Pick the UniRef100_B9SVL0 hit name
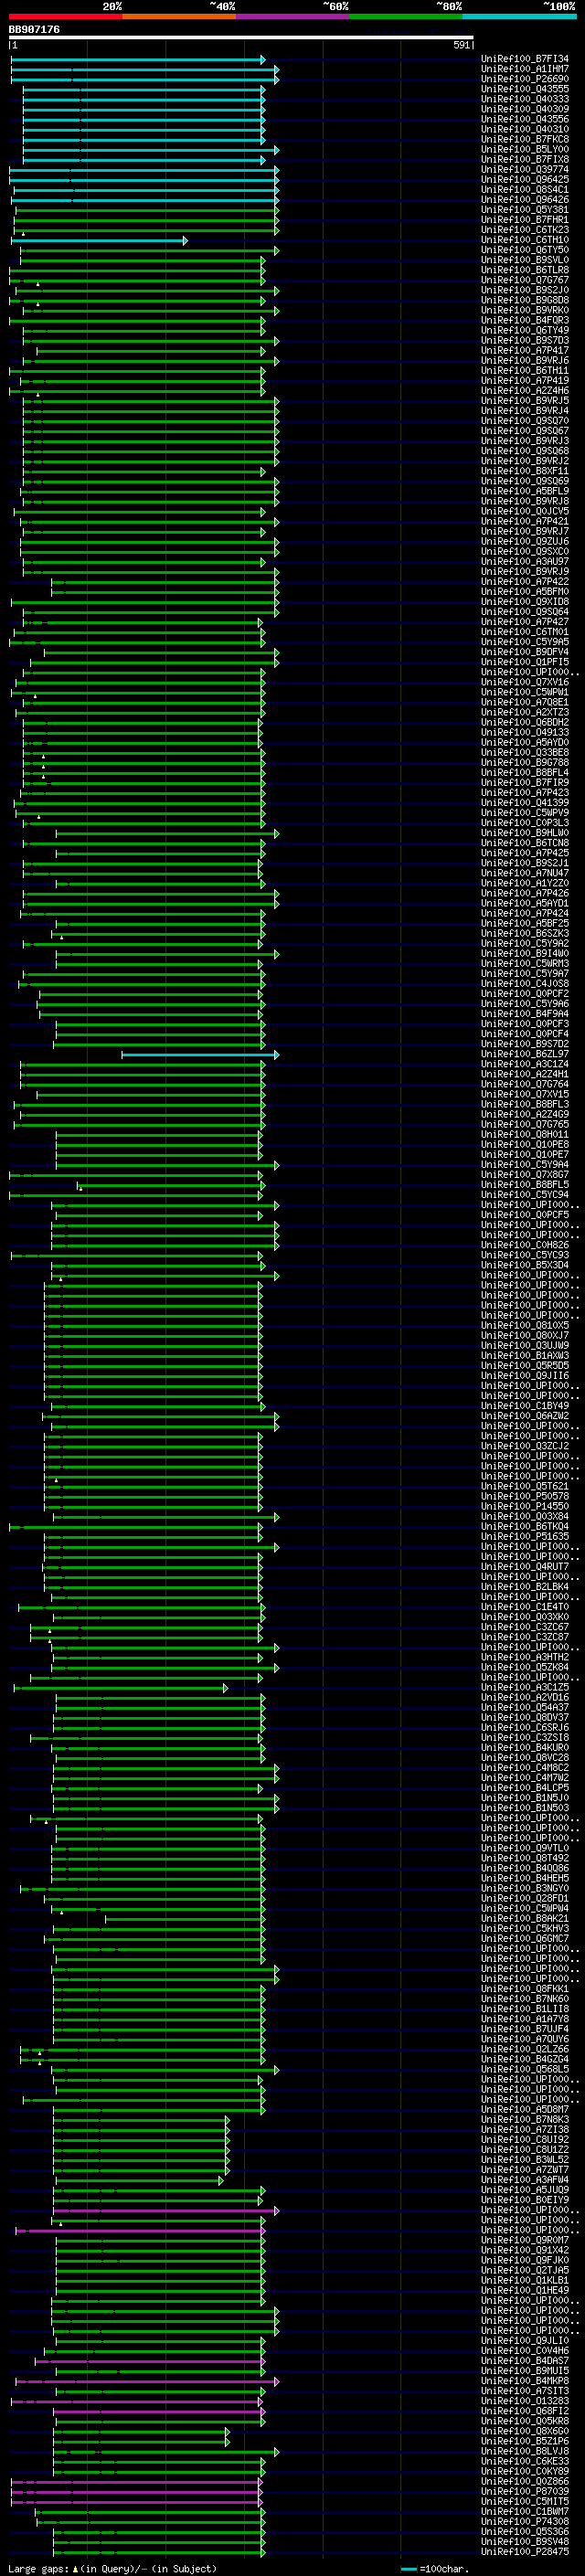 [x=525, y=260]
